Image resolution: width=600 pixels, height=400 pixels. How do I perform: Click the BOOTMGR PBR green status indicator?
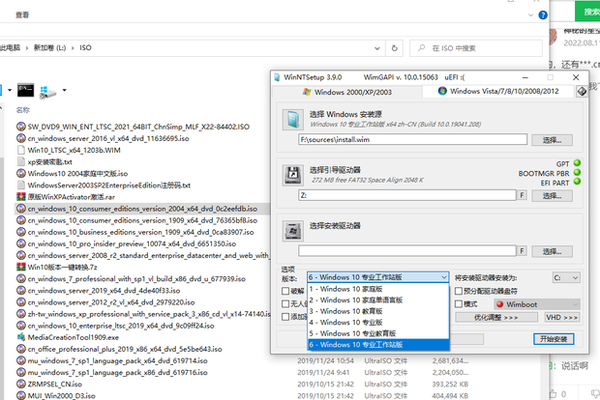pos(577,173)
